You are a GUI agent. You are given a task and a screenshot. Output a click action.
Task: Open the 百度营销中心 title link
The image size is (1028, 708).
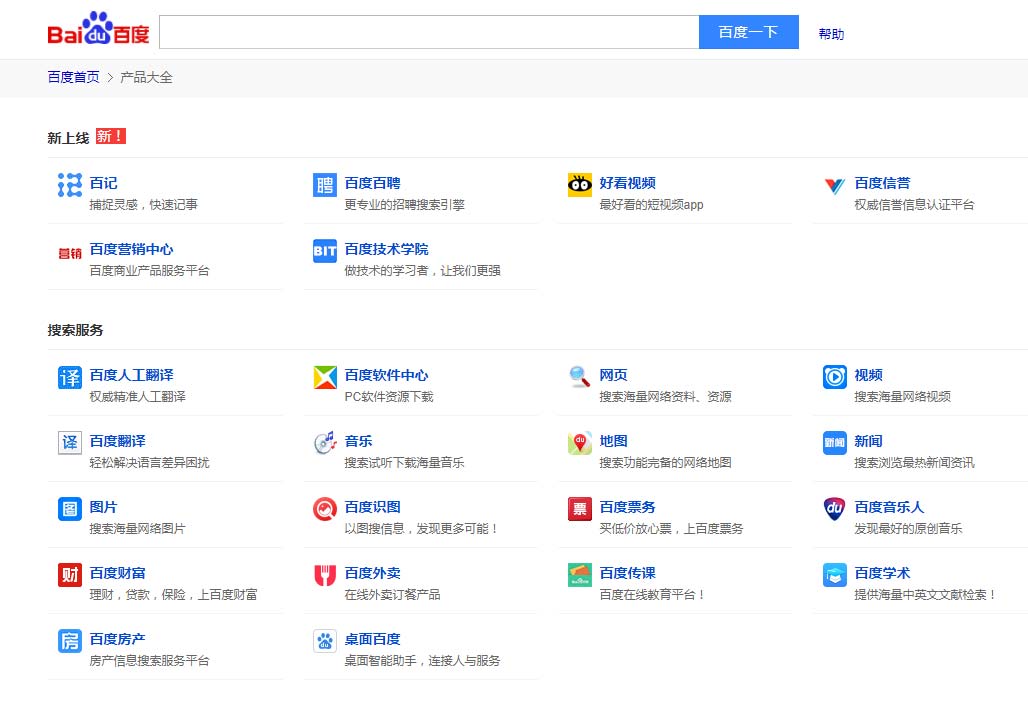pos(132,249)
